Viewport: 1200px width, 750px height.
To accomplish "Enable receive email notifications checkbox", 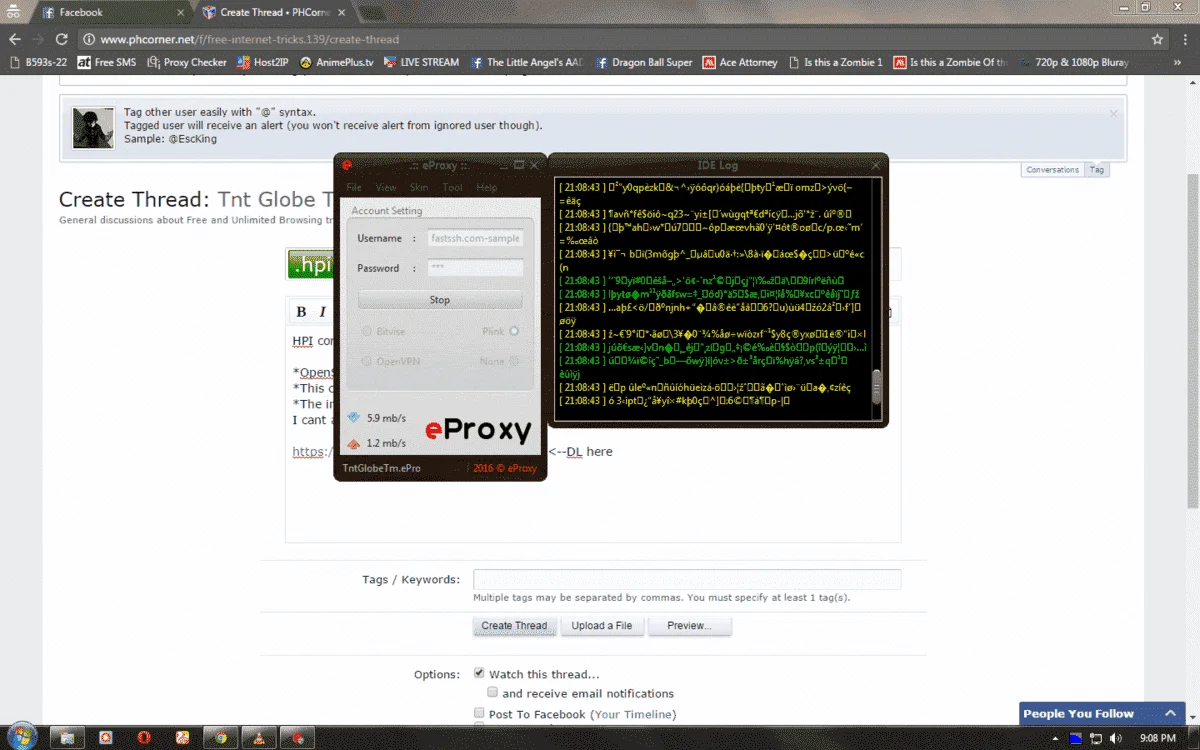I will click(492, 692).
